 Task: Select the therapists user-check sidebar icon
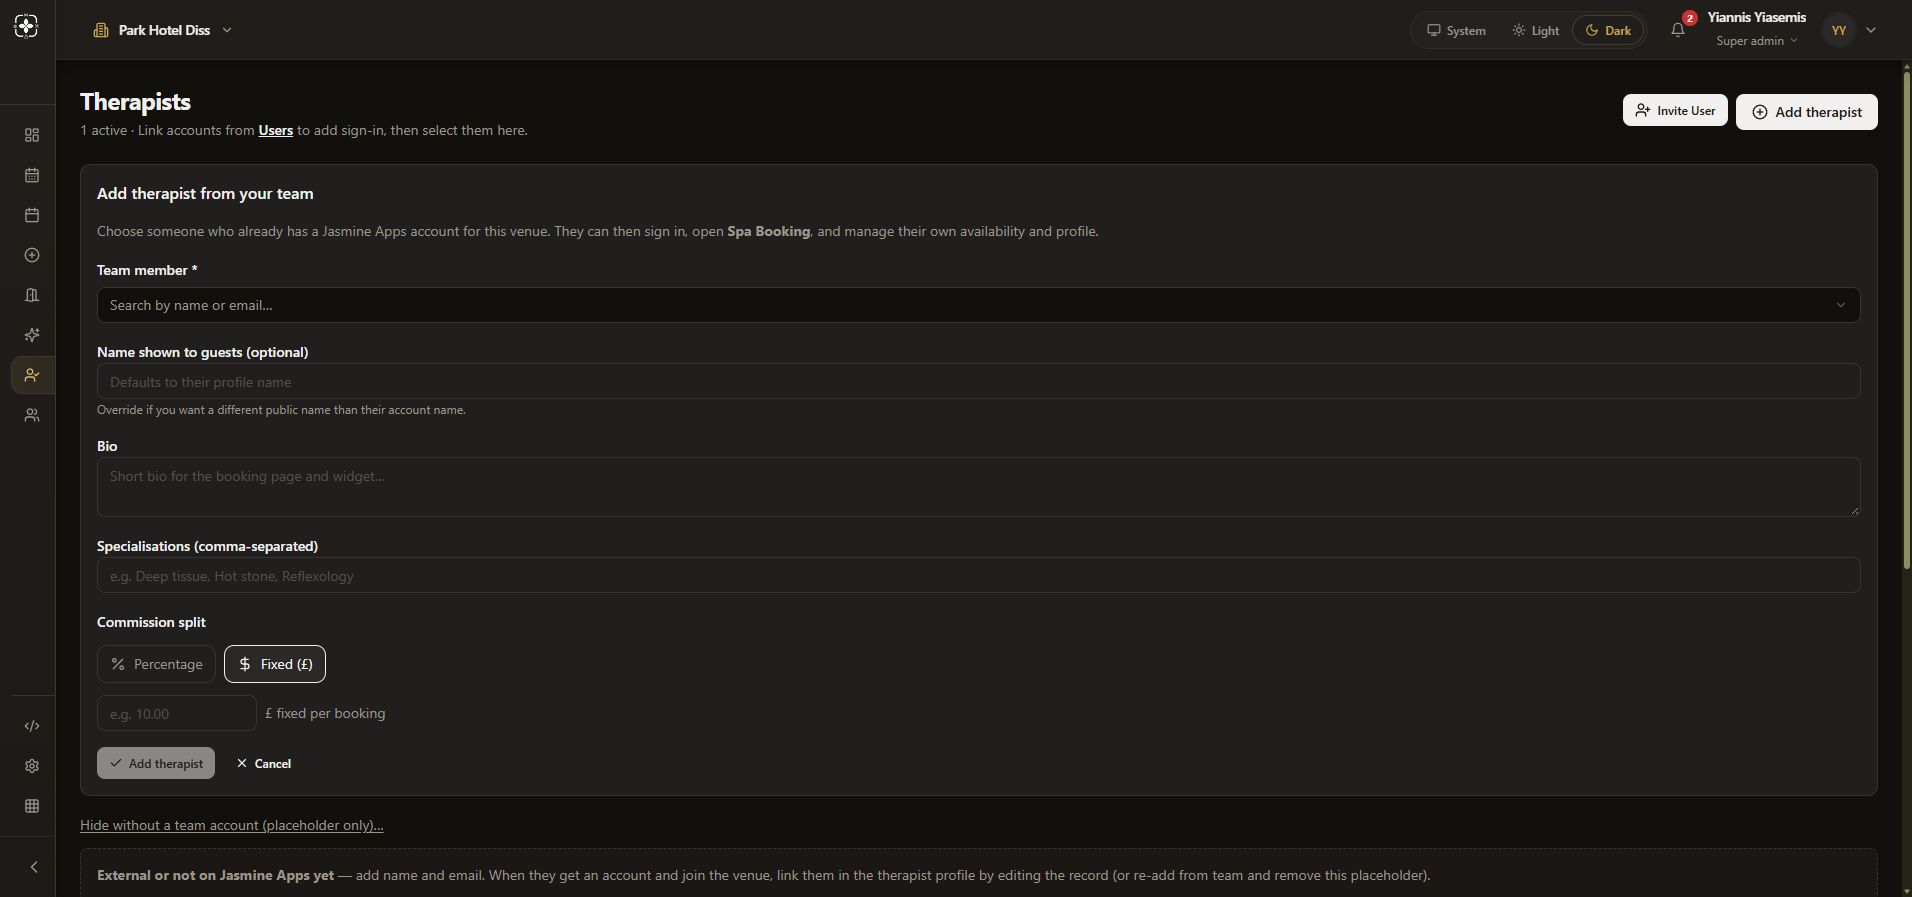coord(32,375)
